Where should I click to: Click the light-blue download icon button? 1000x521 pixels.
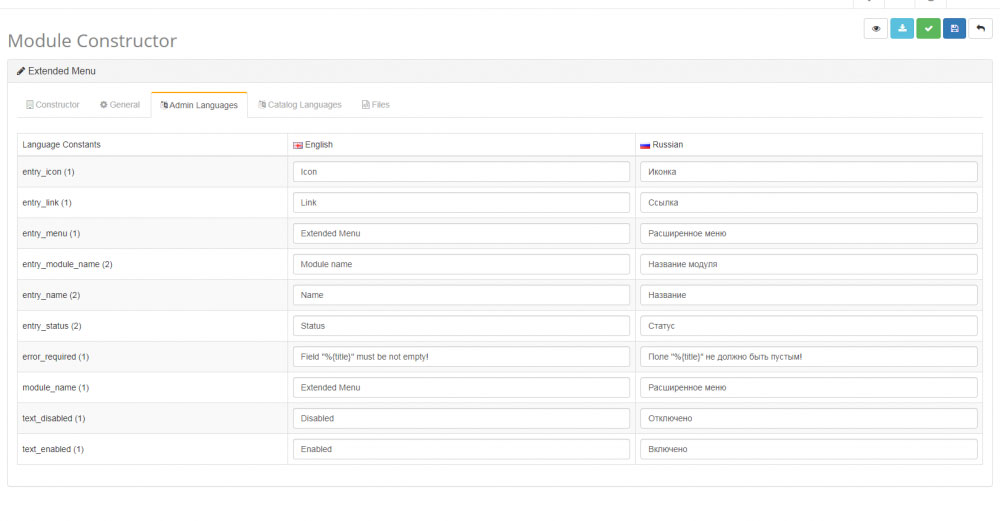coord(903,29)
